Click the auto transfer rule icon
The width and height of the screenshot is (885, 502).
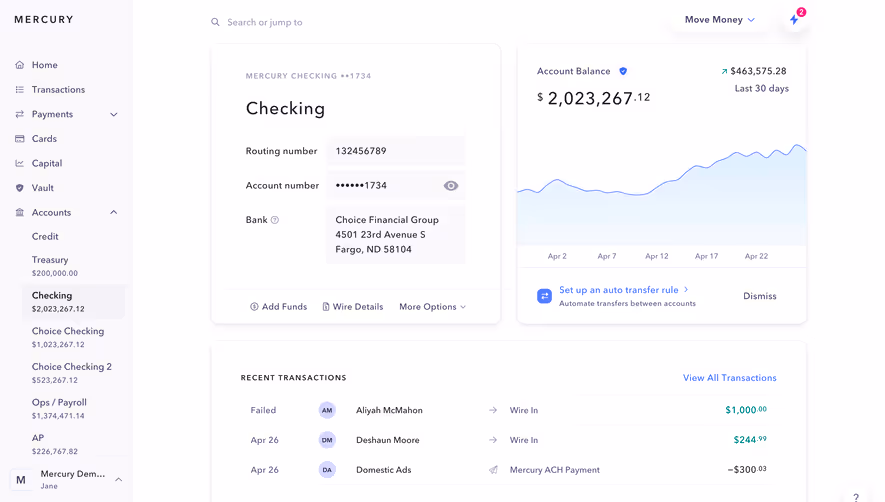point(544,296)
